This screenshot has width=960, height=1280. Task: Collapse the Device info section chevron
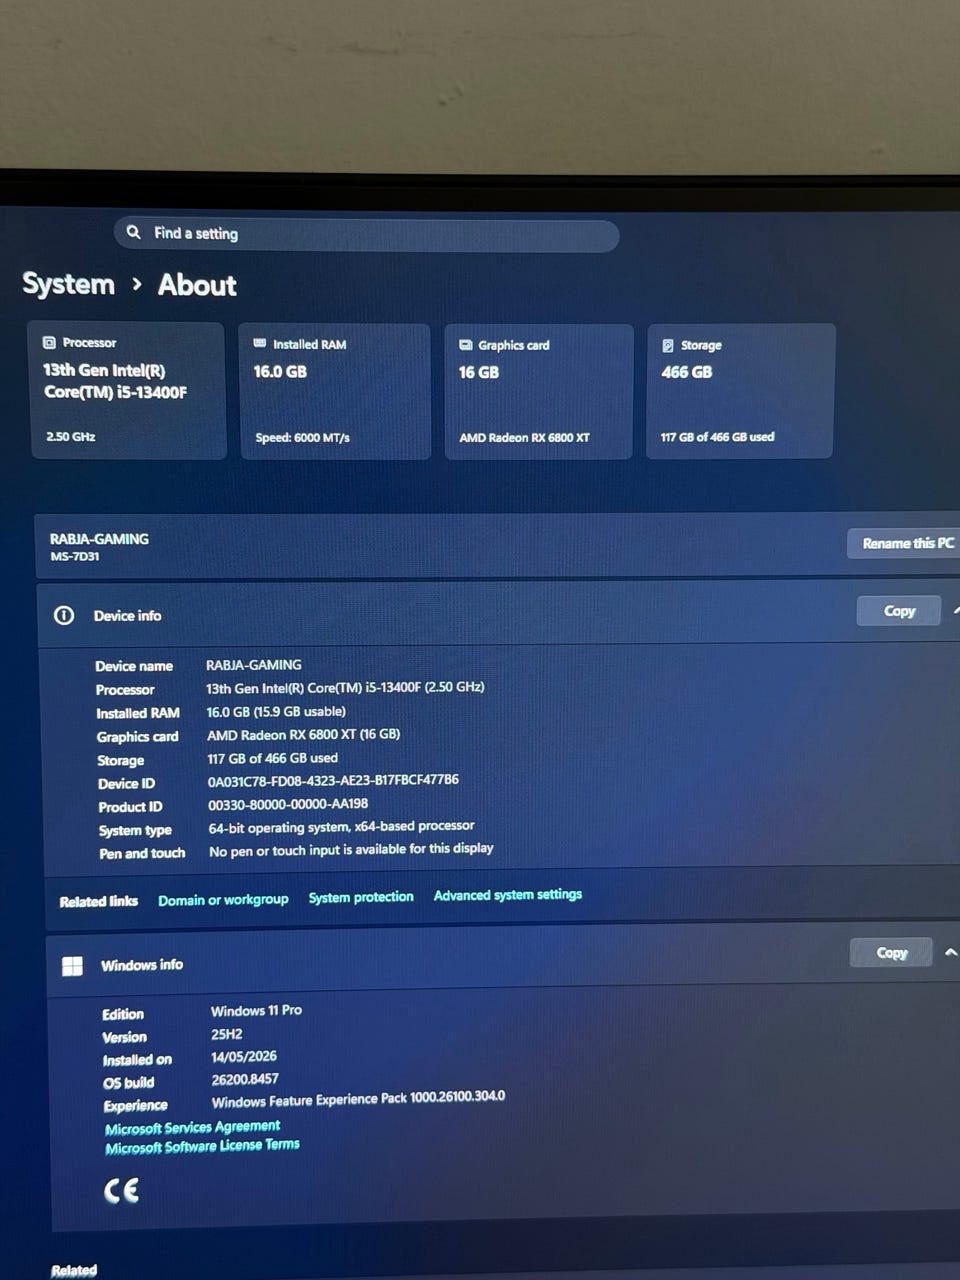point(956,610)
